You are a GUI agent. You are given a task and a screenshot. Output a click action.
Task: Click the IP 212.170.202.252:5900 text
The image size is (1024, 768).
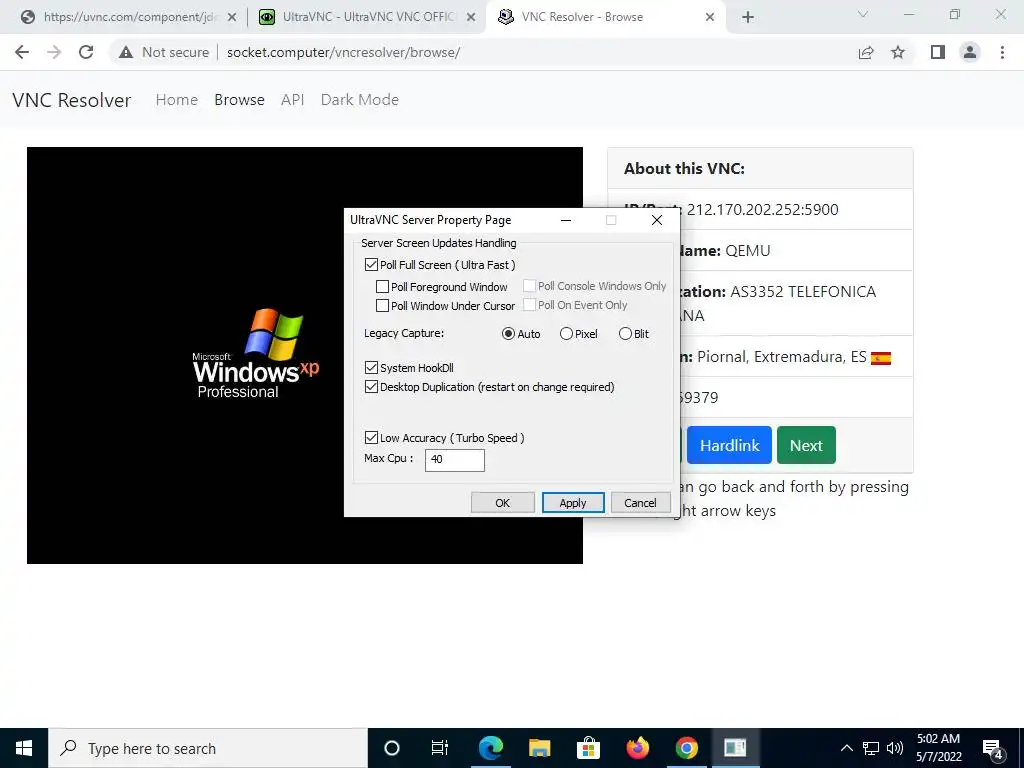(762, 210)
